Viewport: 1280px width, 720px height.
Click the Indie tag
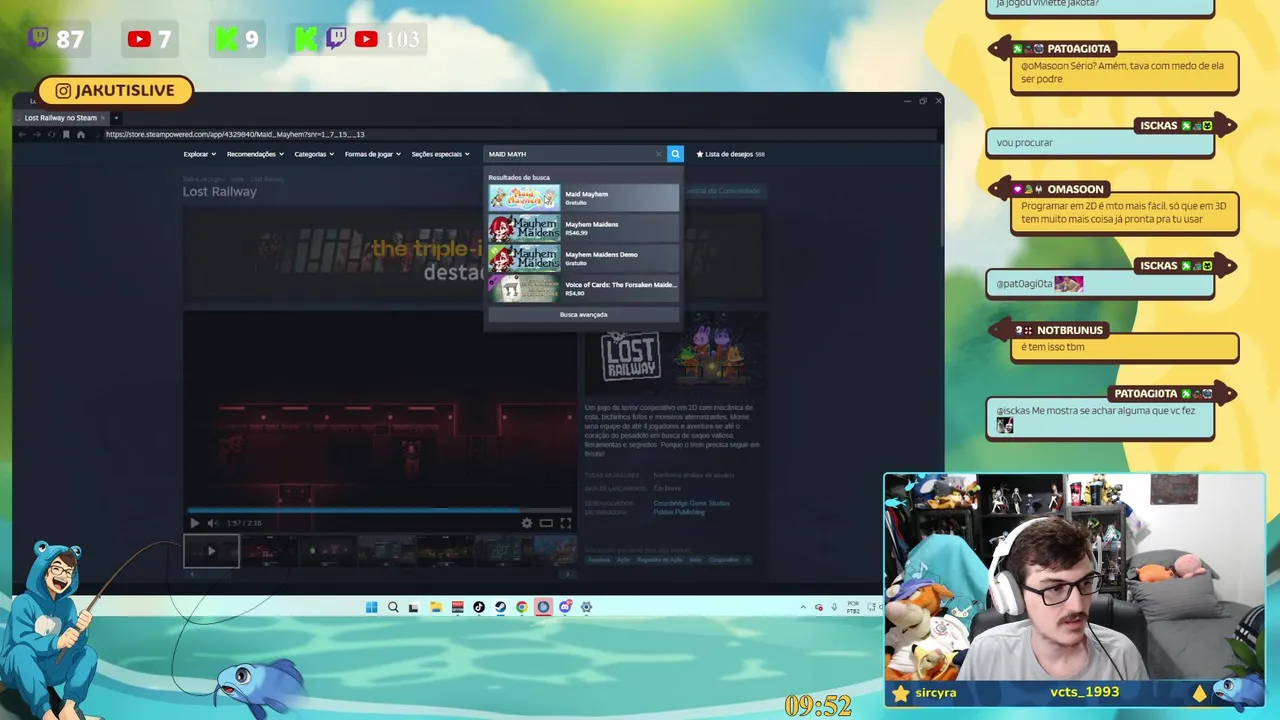pyautogui.click(x=695, y=560)
